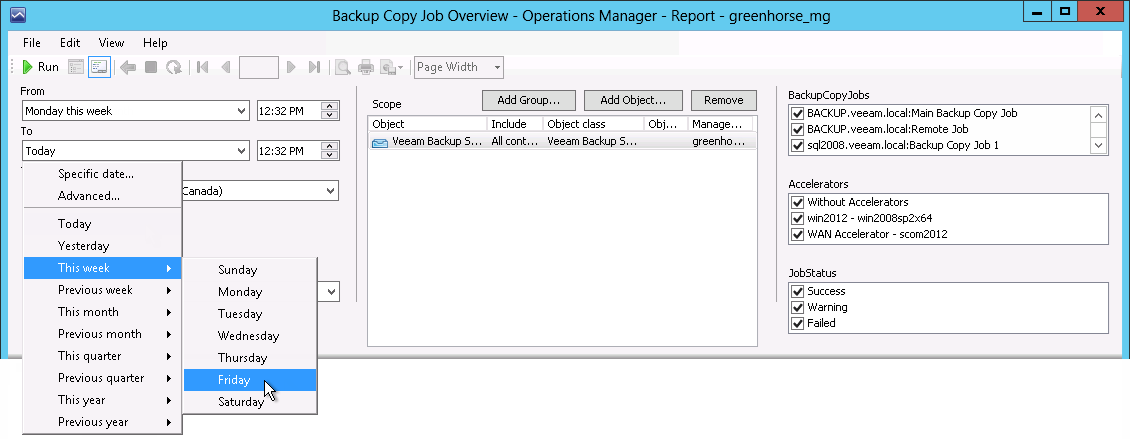Click the Add Object... button
The width and height of the screenshot is (1130, 439).
(x=632, y=100)
